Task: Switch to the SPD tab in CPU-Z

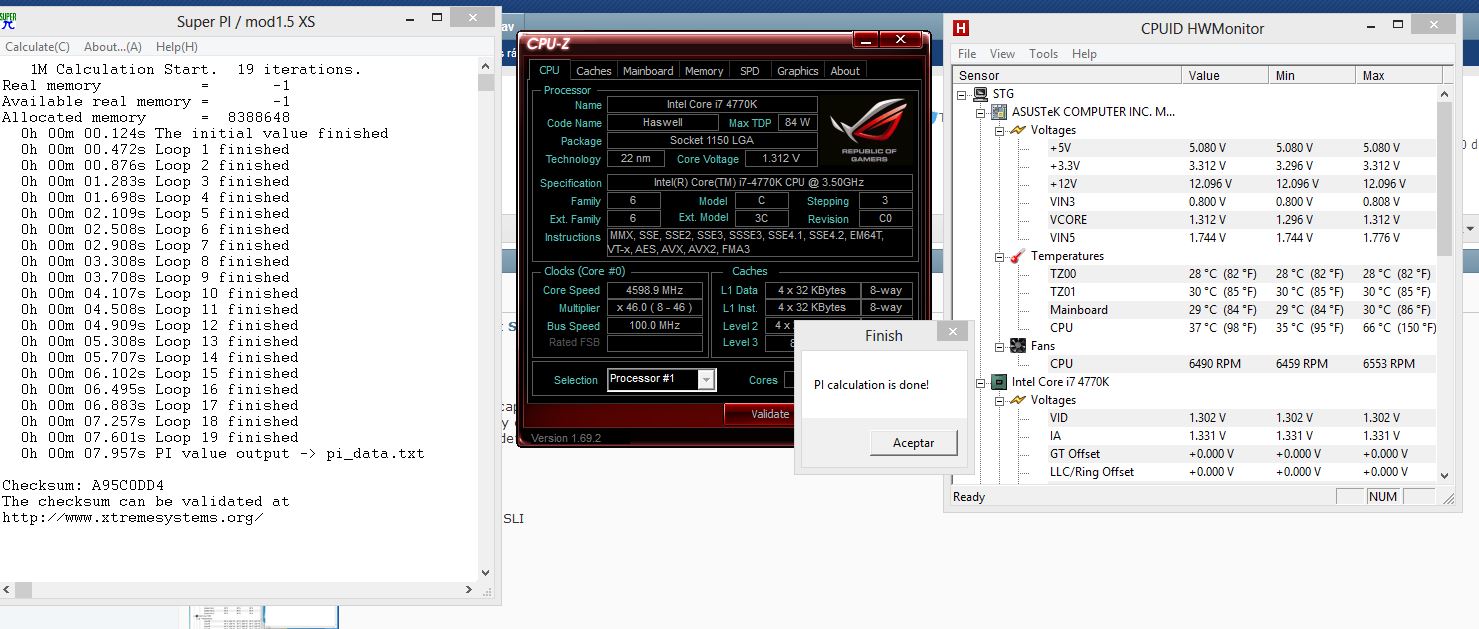Action: pyautogui.click(x=749, y=70)
